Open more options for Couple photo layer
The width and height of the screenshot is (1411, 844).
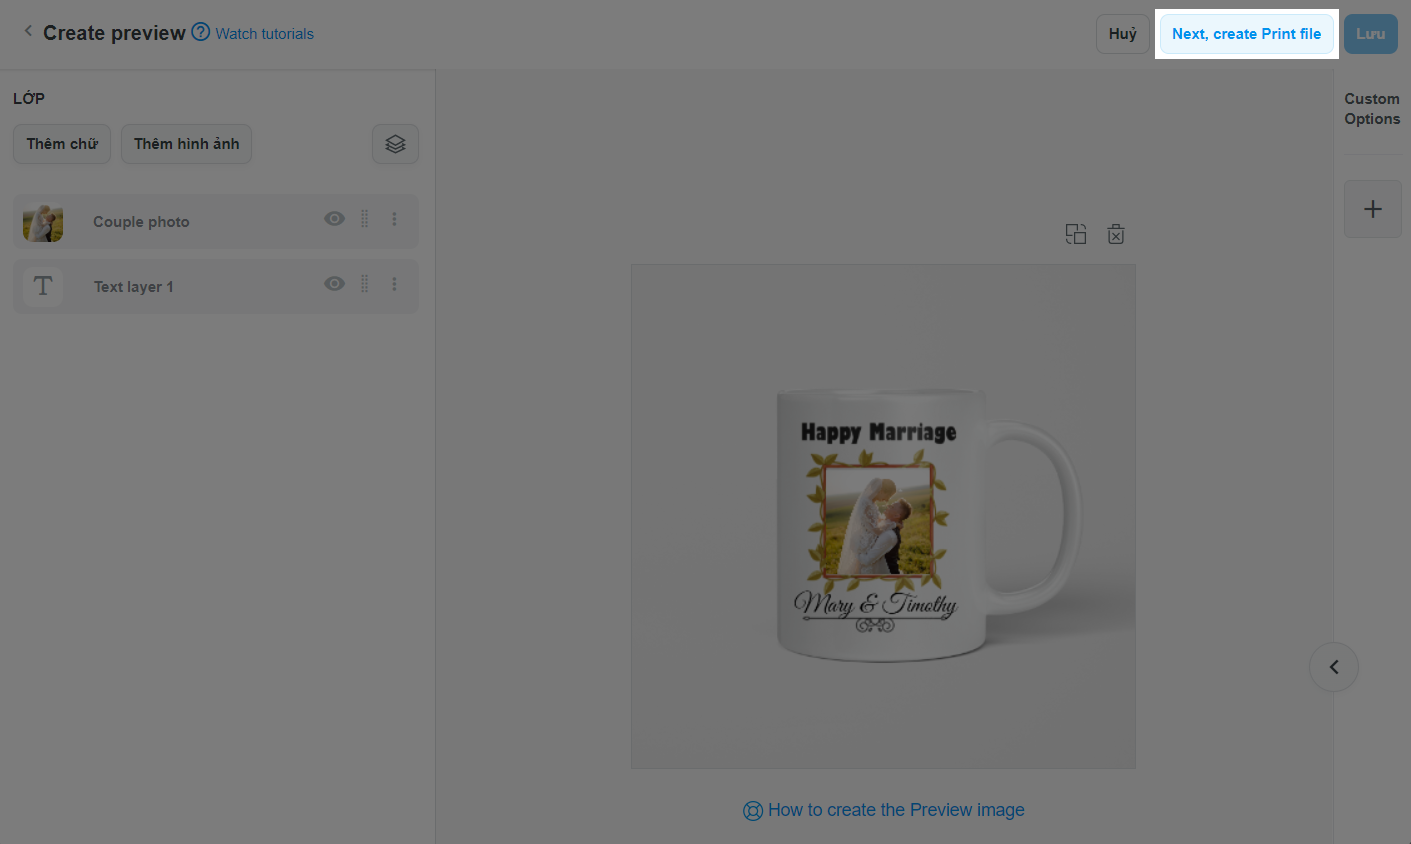[x=395, y=219]
